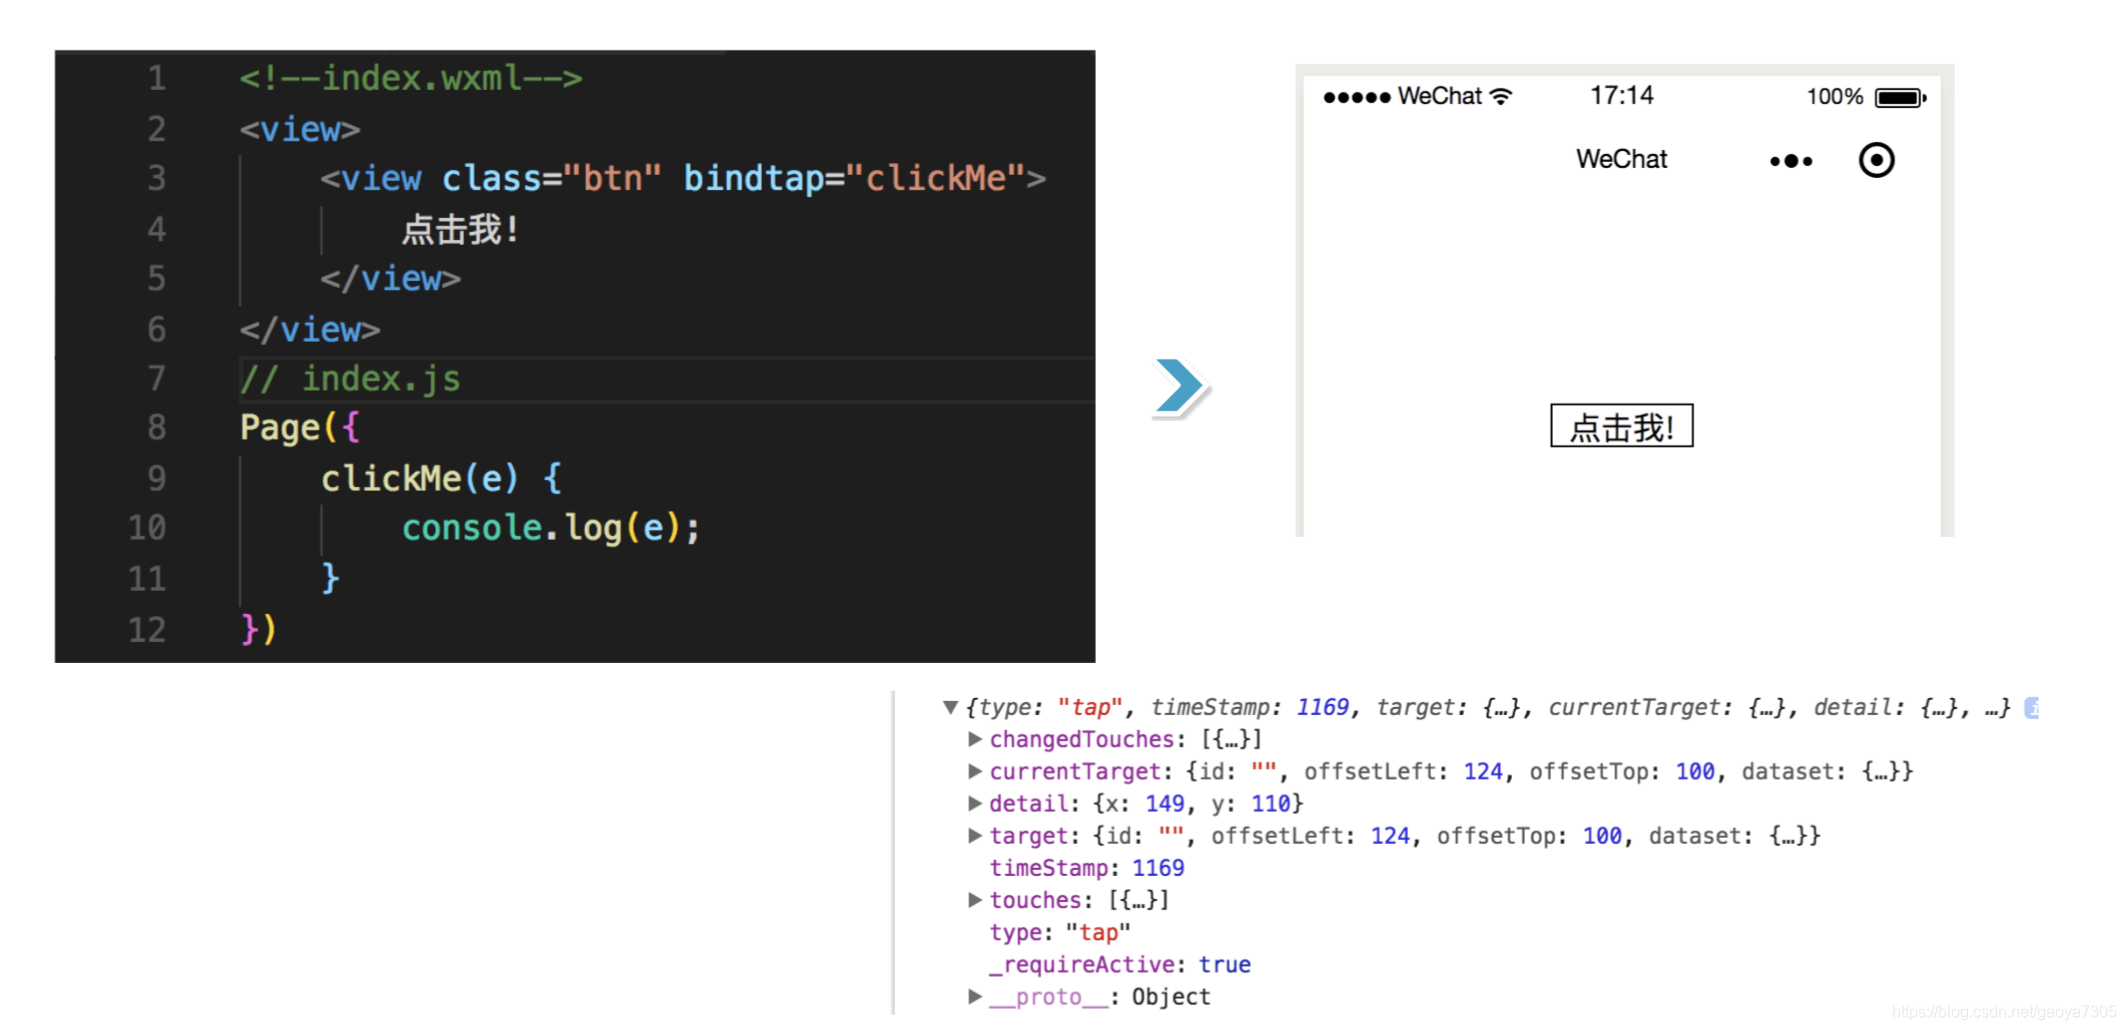
Task: Click the WeChat title in navigation bar
Action: click(1621, 159)
